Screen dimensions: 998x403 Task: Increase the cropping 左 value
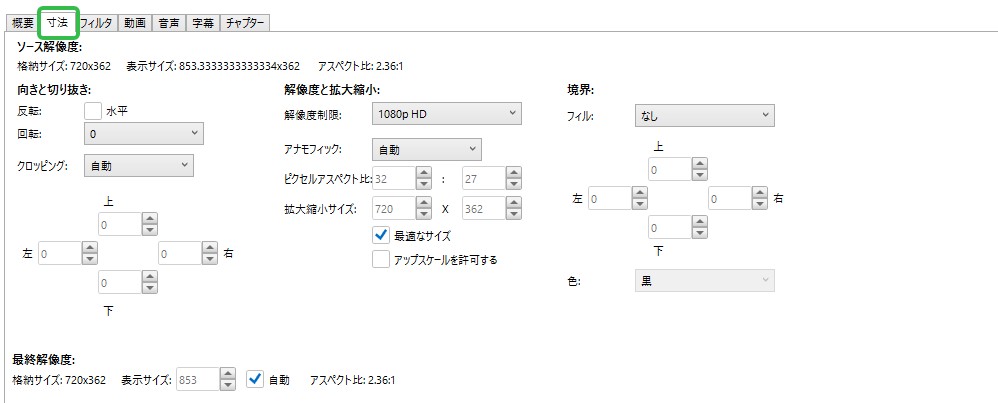click(x=90, y=248)
